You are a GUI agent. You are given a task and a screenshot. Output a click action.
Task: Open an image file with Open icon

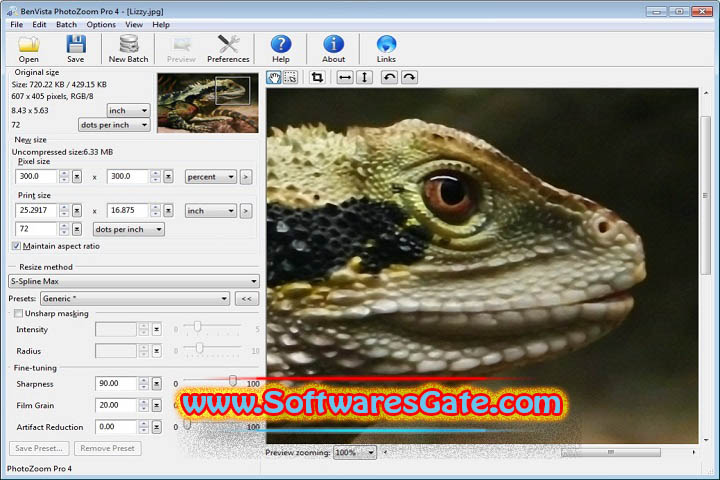click(29, 49)
